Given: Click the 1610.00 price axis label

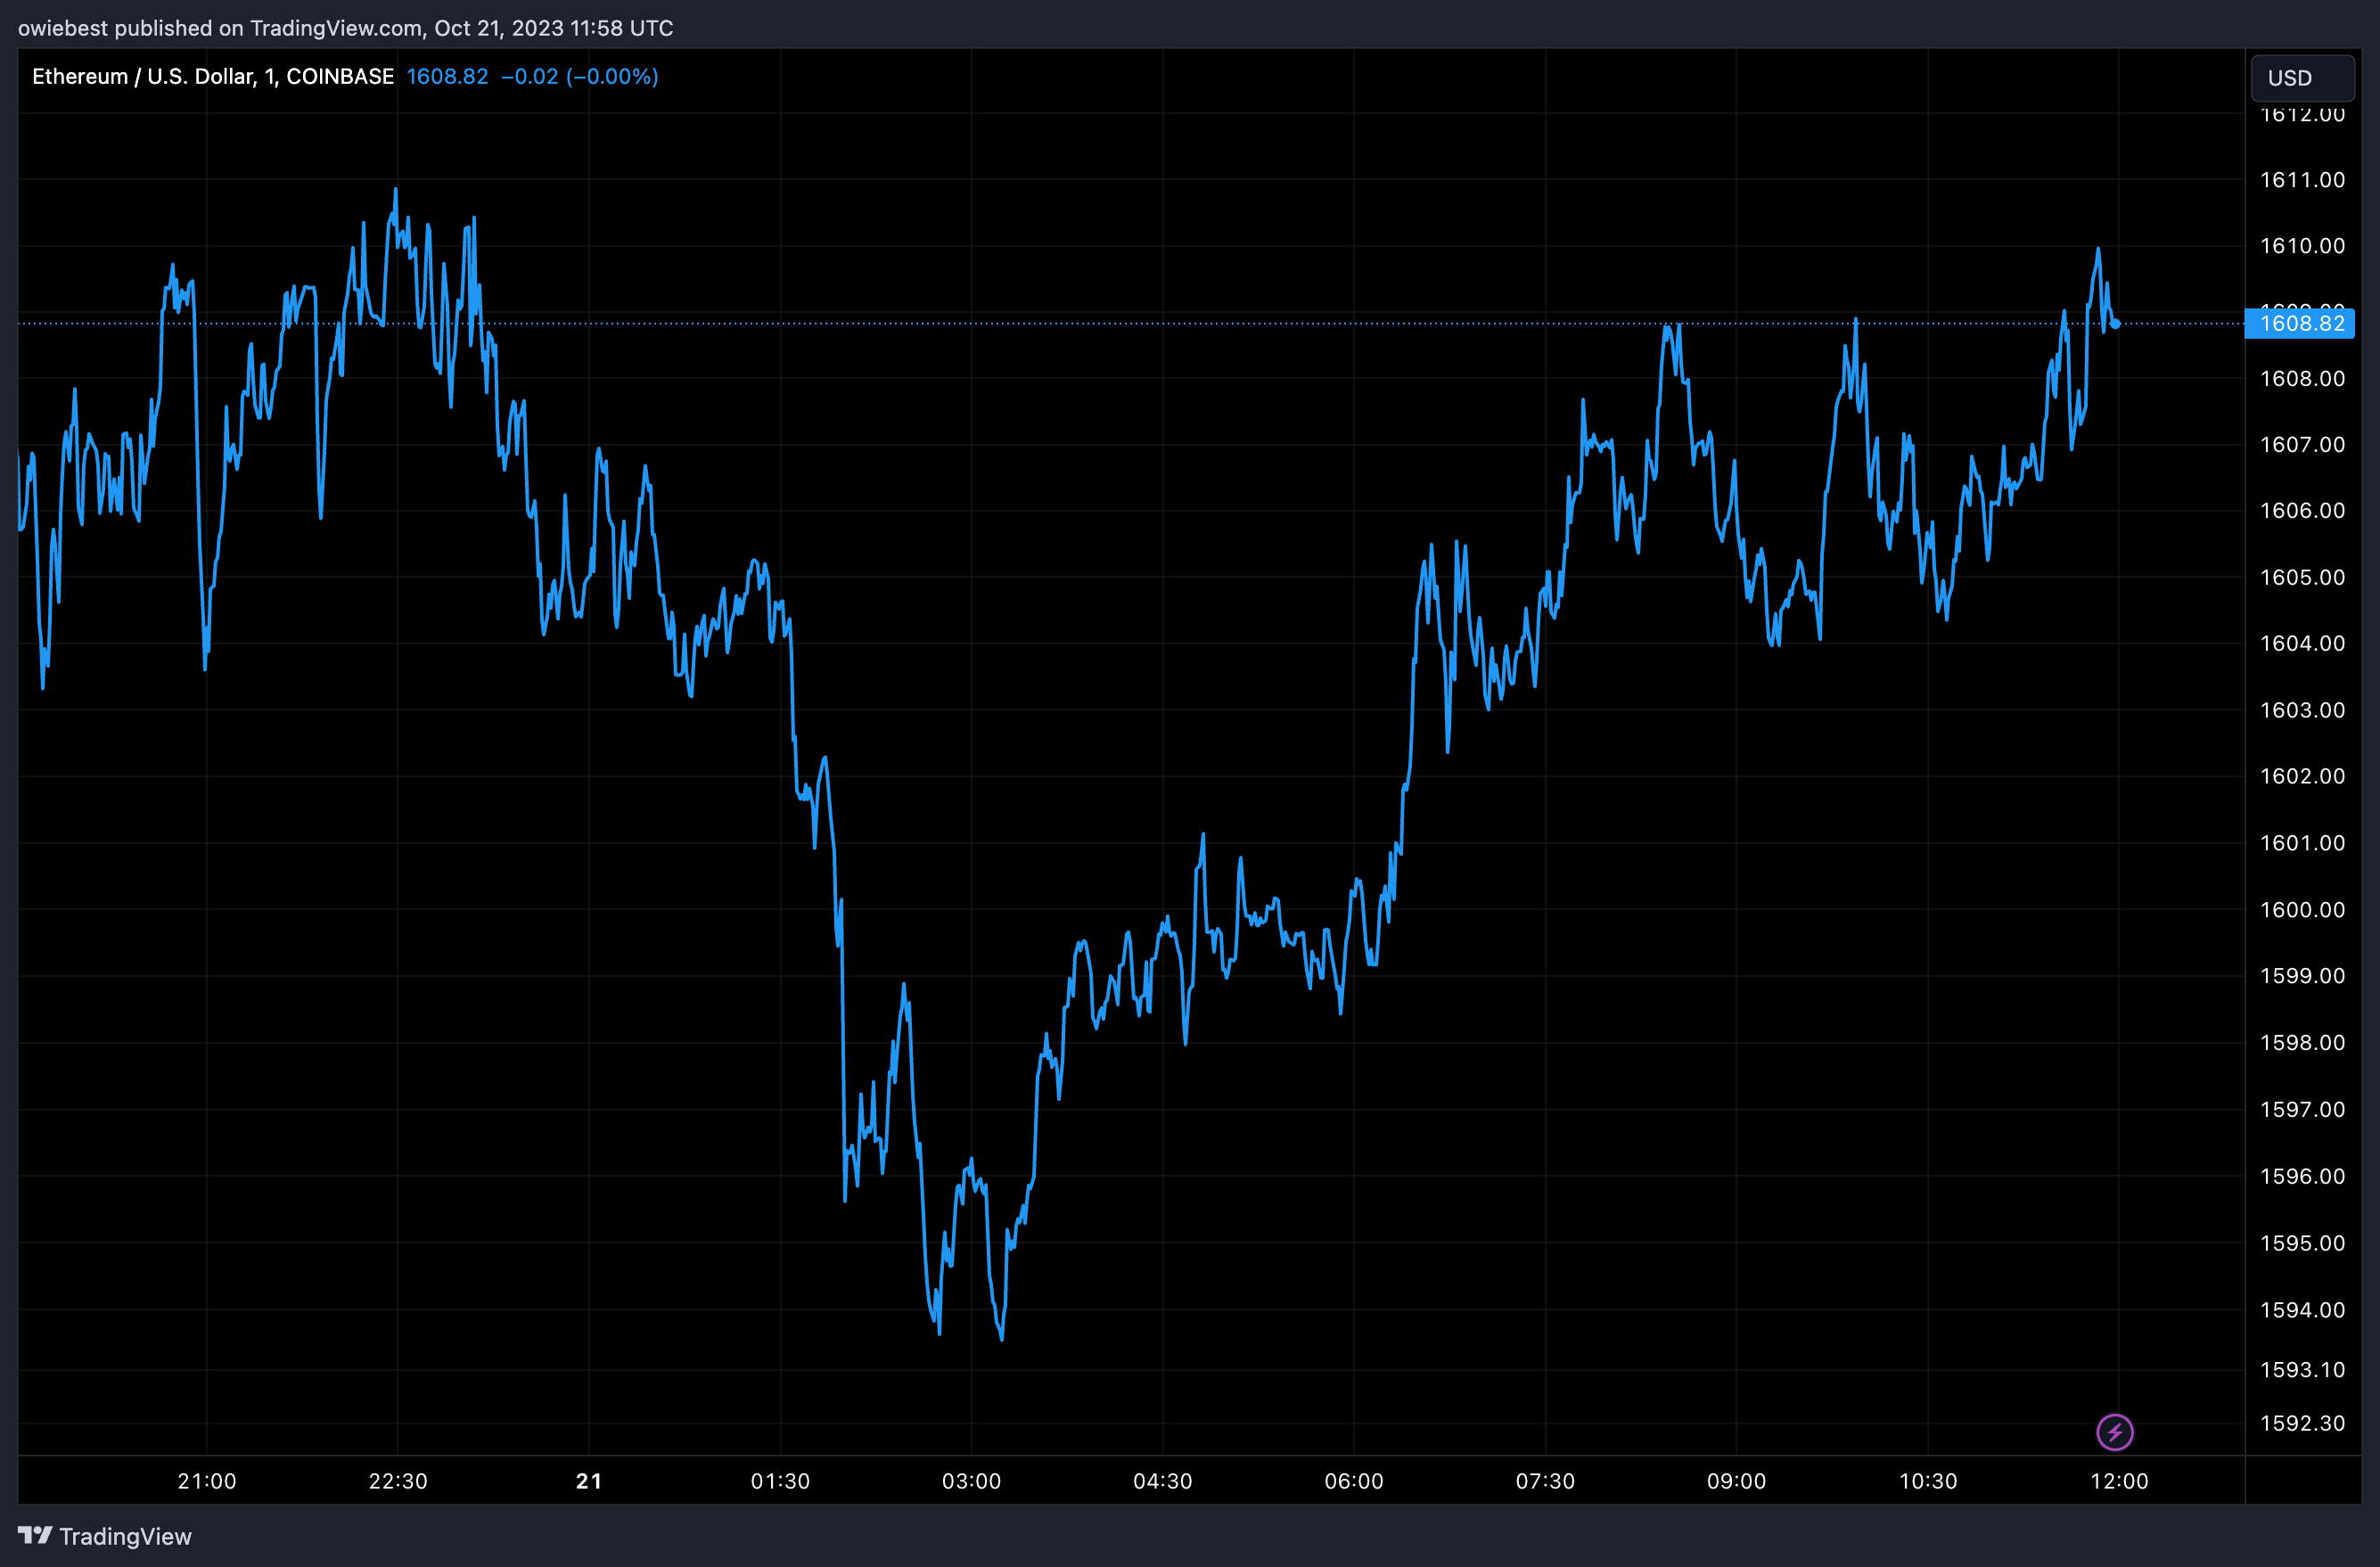Looking at the screenshot, I should pos(2302,246).
